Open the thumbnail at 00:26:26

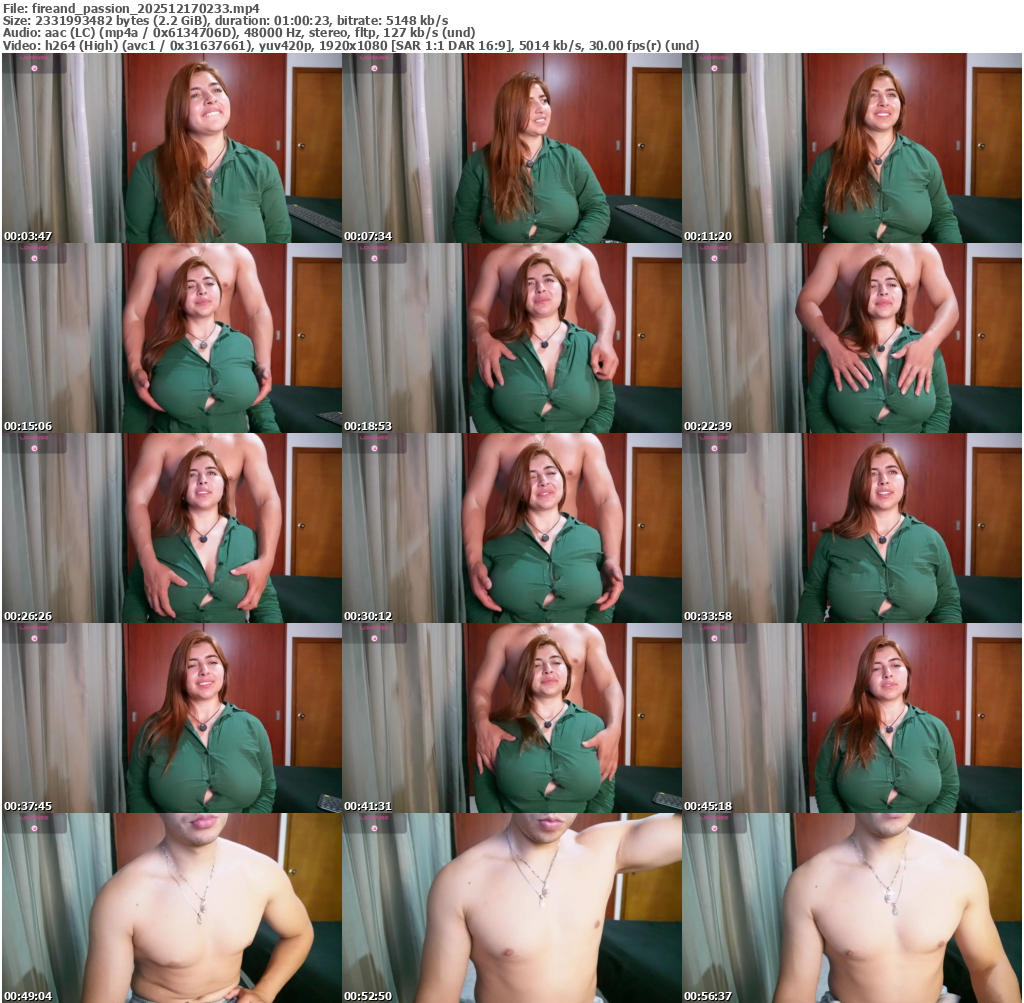[x=171, y=528]
